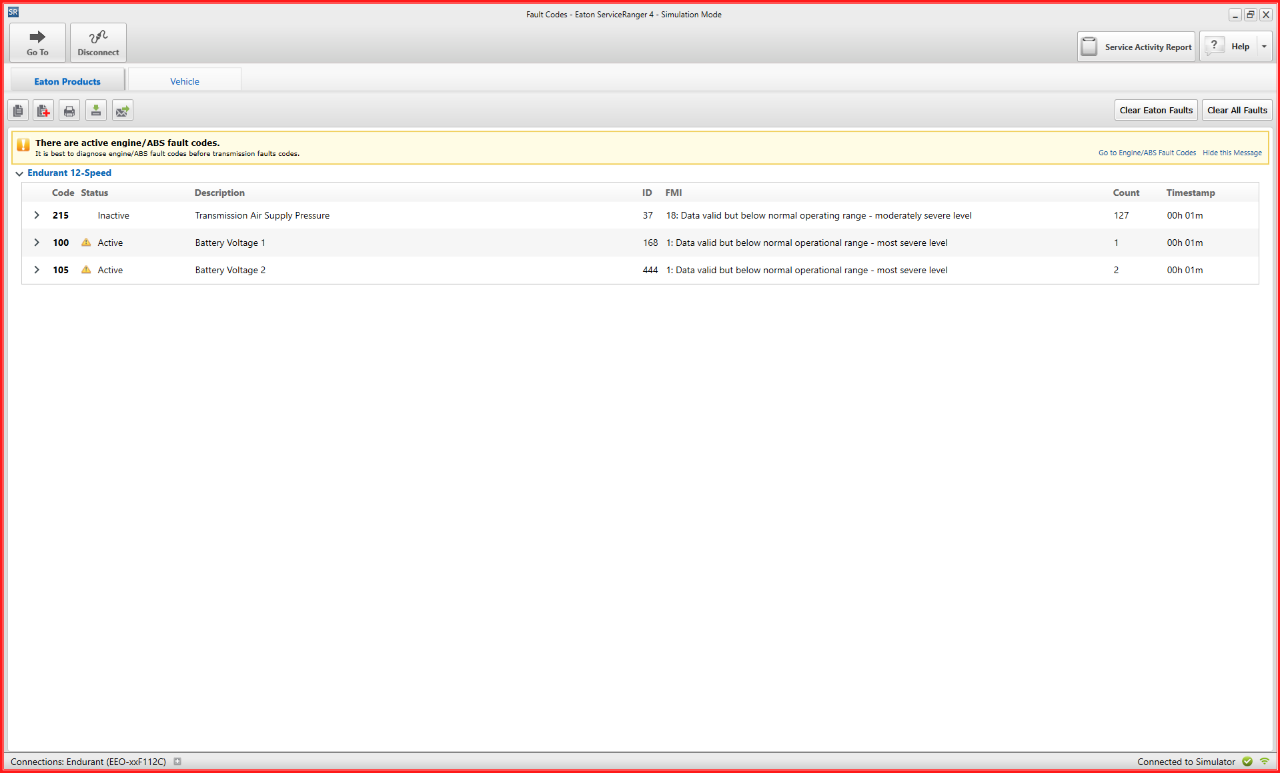The width and height of the screenshot is (1280, 773).
Task: Click the Clear All Faults button
Action: pyautogui.click(x=1237, y=110)
